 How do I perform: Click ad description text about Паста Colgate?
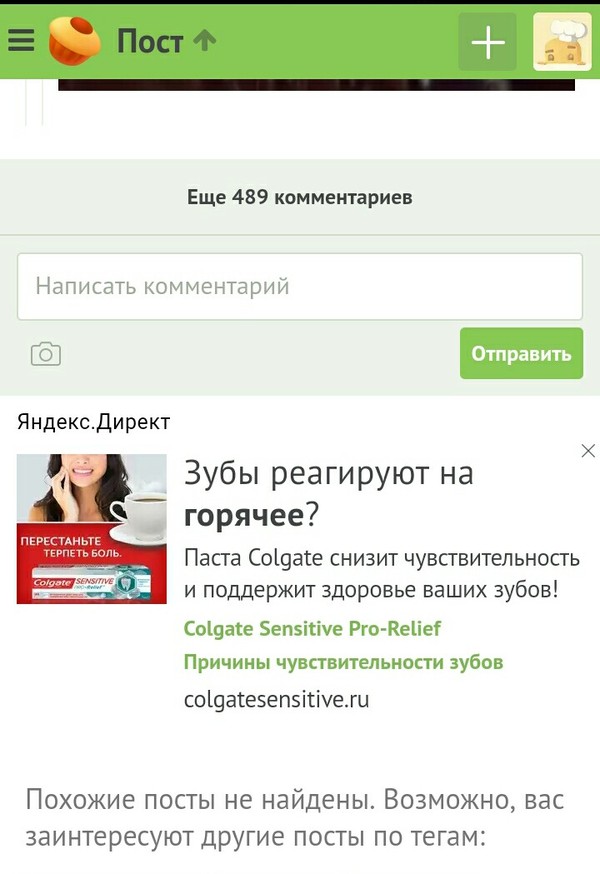382,574
